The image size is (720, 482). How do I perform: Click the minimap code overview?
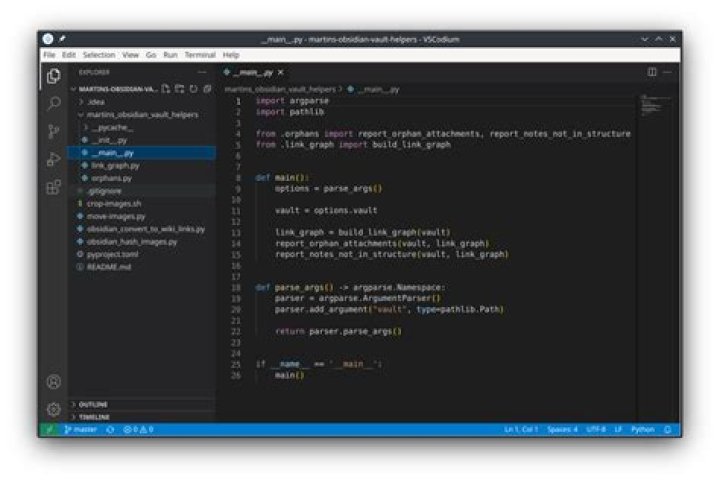[x=656, y=106]
